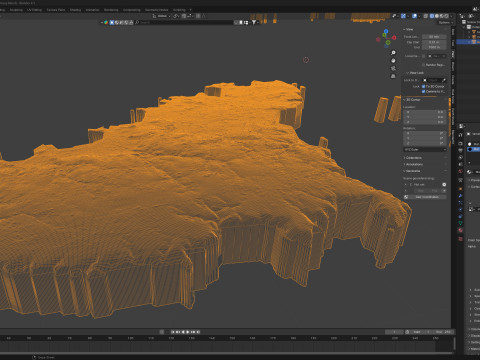Viewport: 480px width, 360px height.
Task: Click the clip End value field
Action: click(x=434, y=47)
